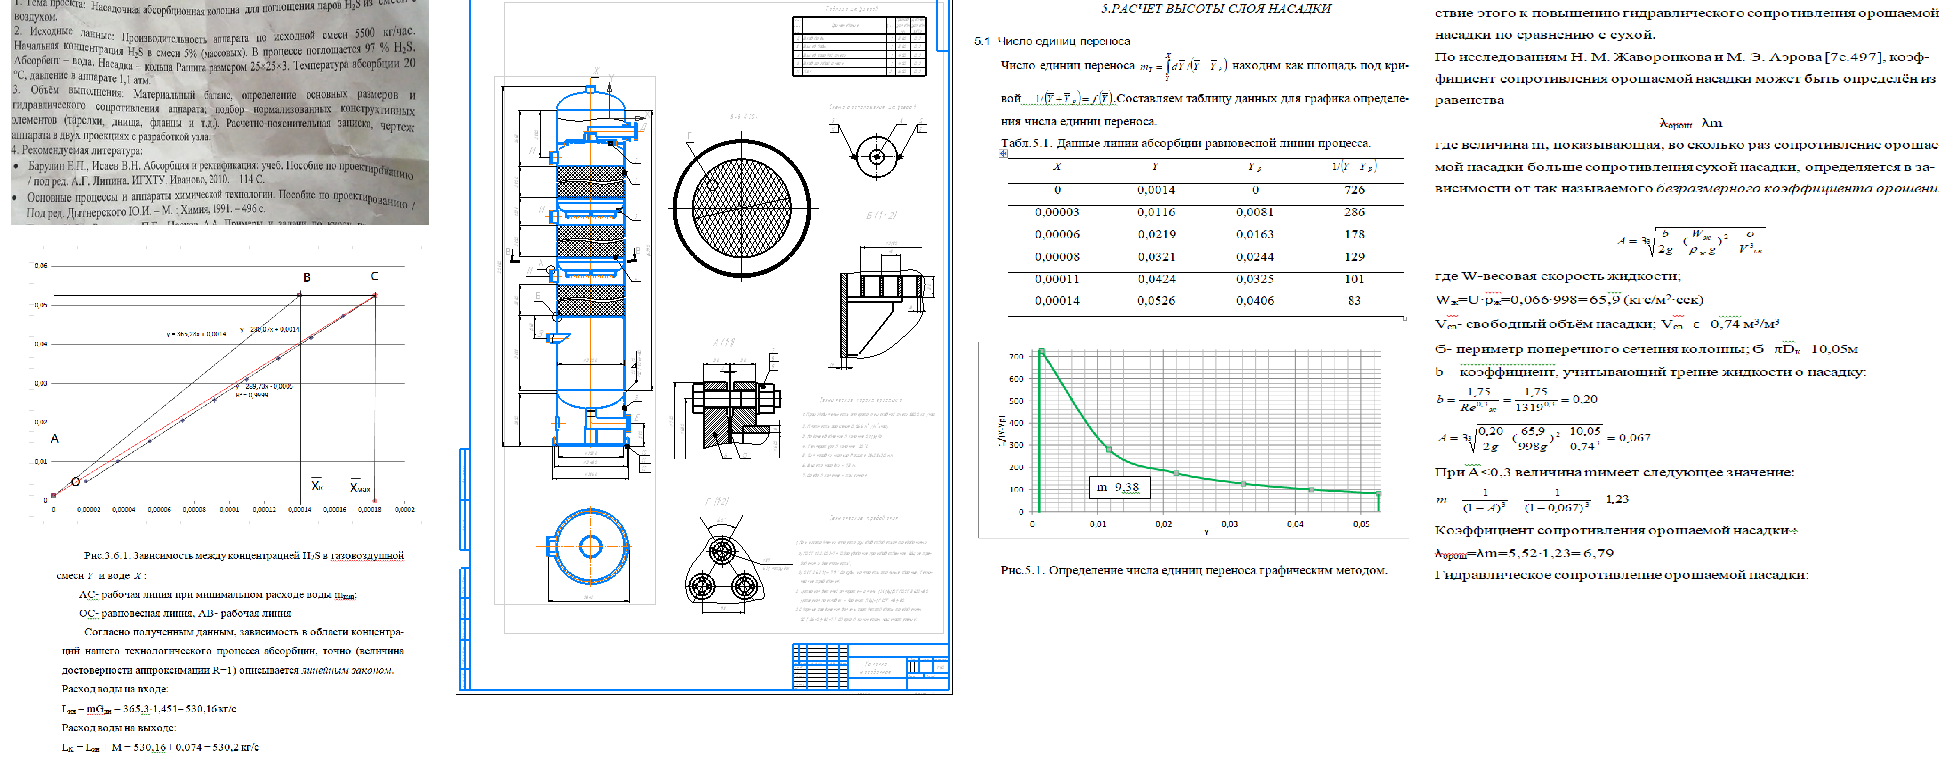Select the table cell 0,00003
Viewport: 1939px width, 763px height.
pyautogui.click(x=1057, y=212)
